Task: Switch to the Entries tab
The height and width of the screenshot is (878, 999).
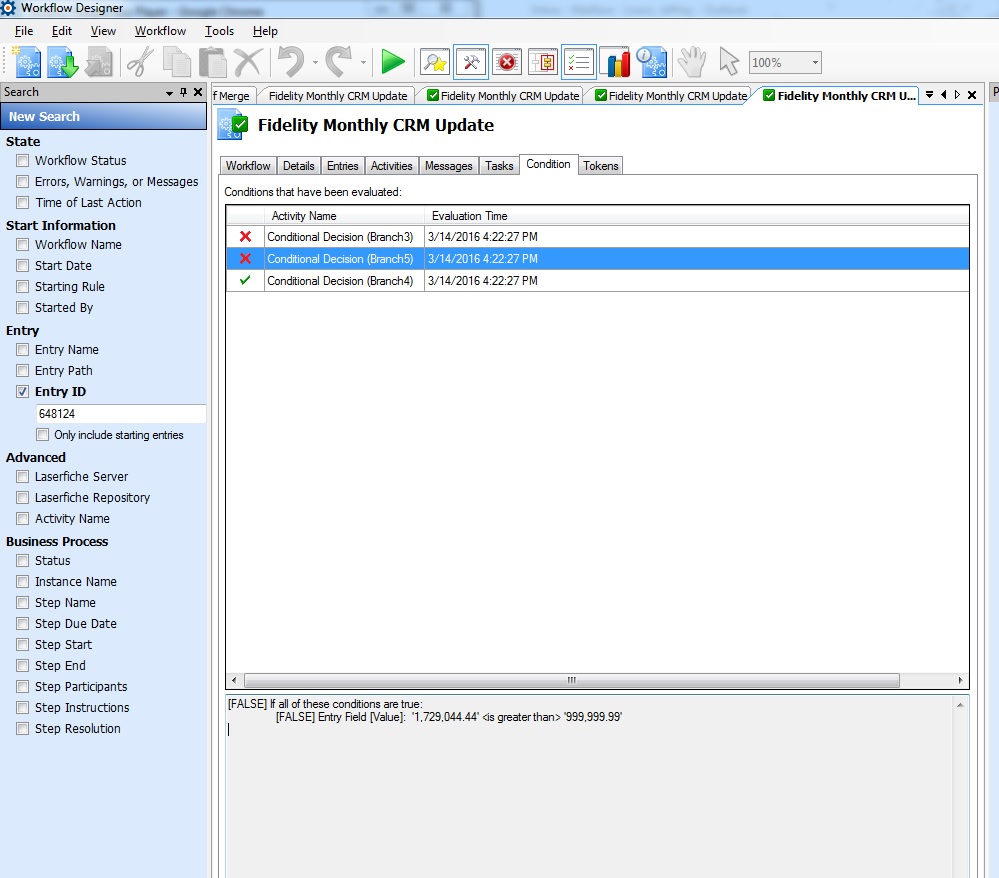Action: 343,166
